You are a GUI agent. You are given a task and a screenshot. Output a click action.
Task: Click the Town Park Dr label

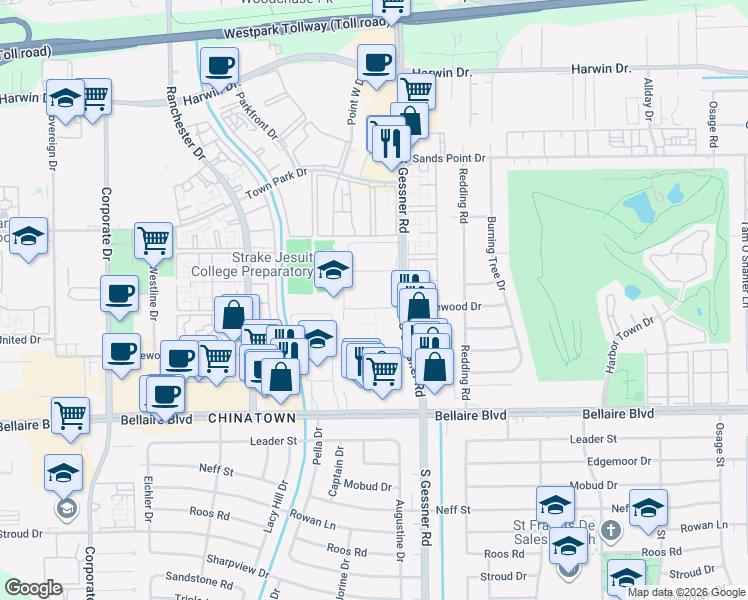click(x=277, y=184)
